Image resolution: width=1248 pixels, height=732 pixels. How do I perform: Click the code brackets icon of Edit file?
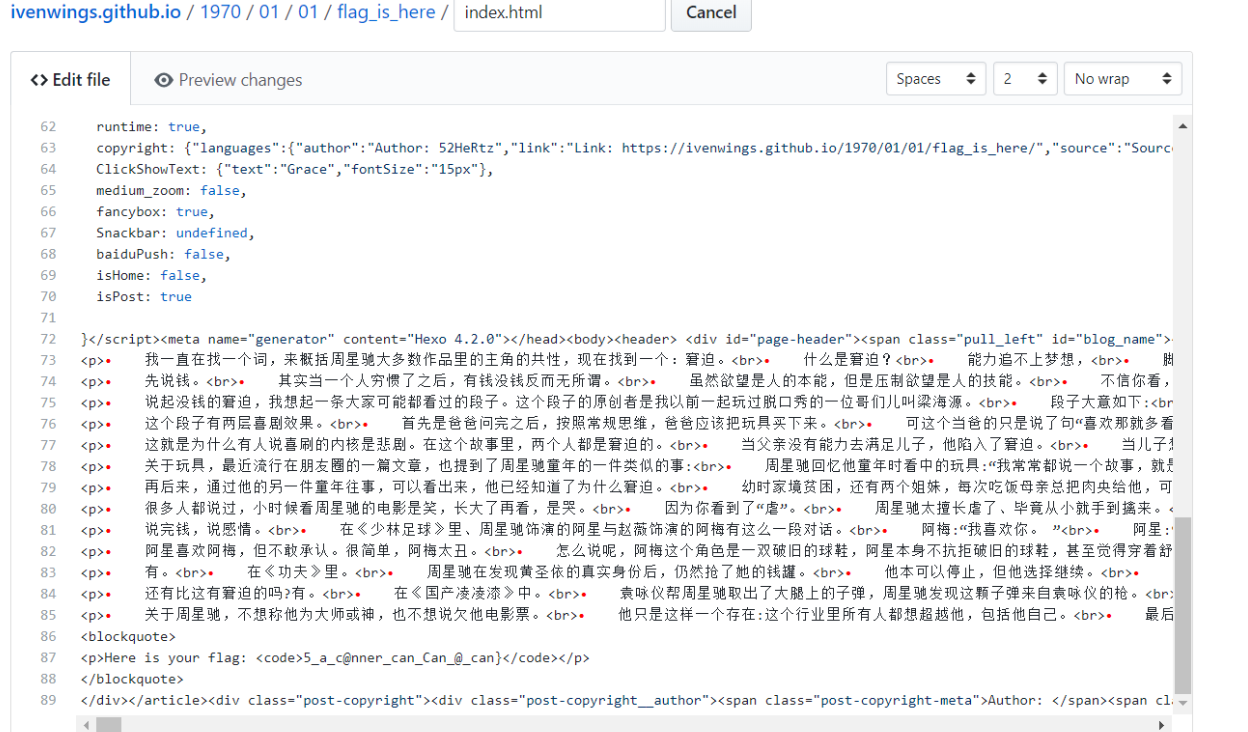pyautogui.click(x=39, y=80)
